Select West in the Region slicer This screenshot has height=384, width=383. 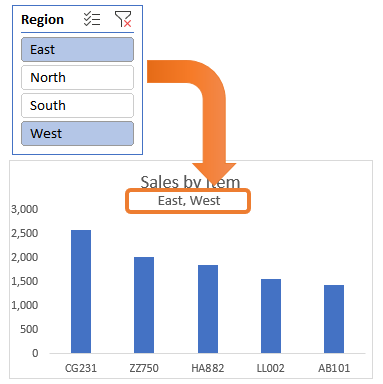click(77, 134)
